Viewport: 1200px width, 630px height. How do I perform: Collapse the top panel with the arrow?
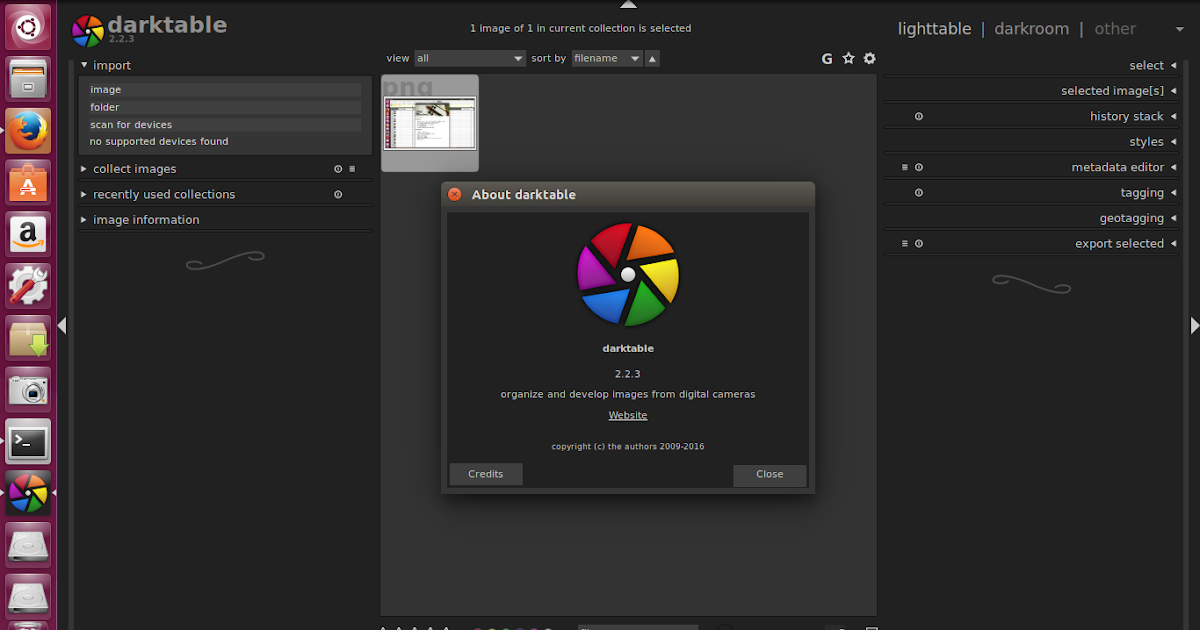point(627,4)
